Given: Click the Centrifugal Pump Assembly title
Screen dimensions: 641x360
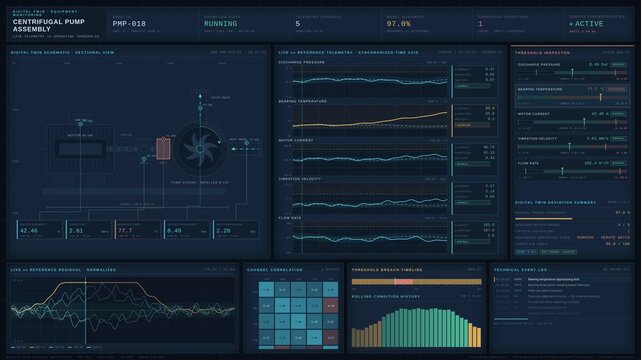Looking at the screenshot, I should [x=49, y=25].
